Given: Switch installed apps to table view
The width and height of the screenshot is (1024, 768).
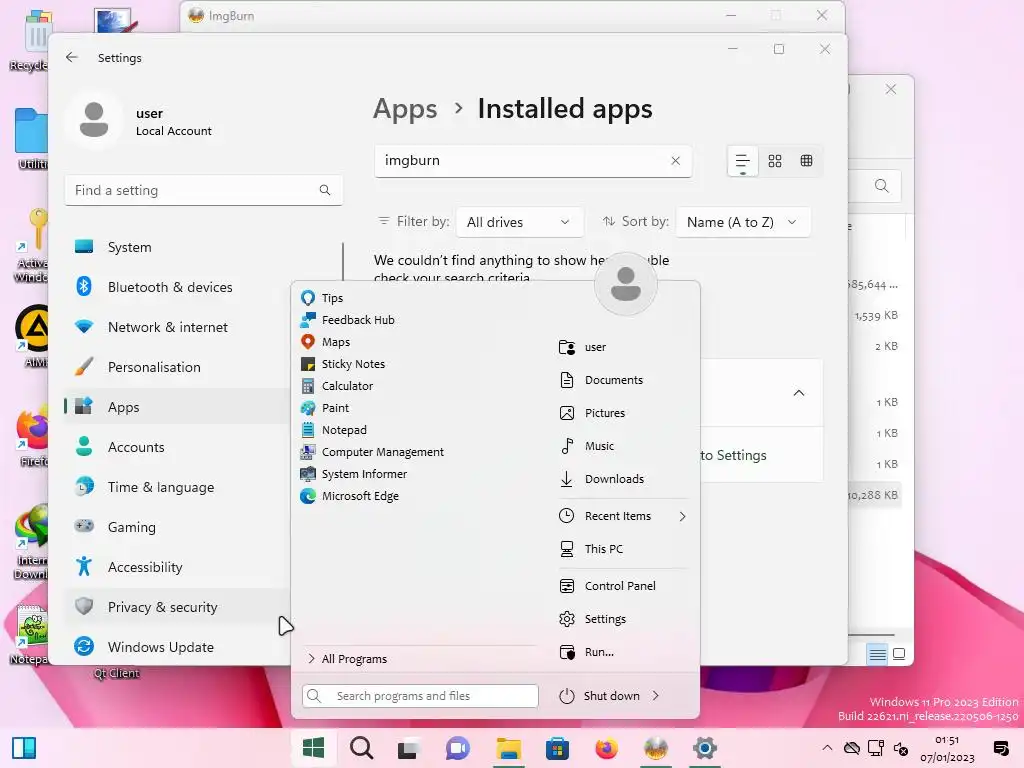Looking at the screenshot, I should pos(807,161).
